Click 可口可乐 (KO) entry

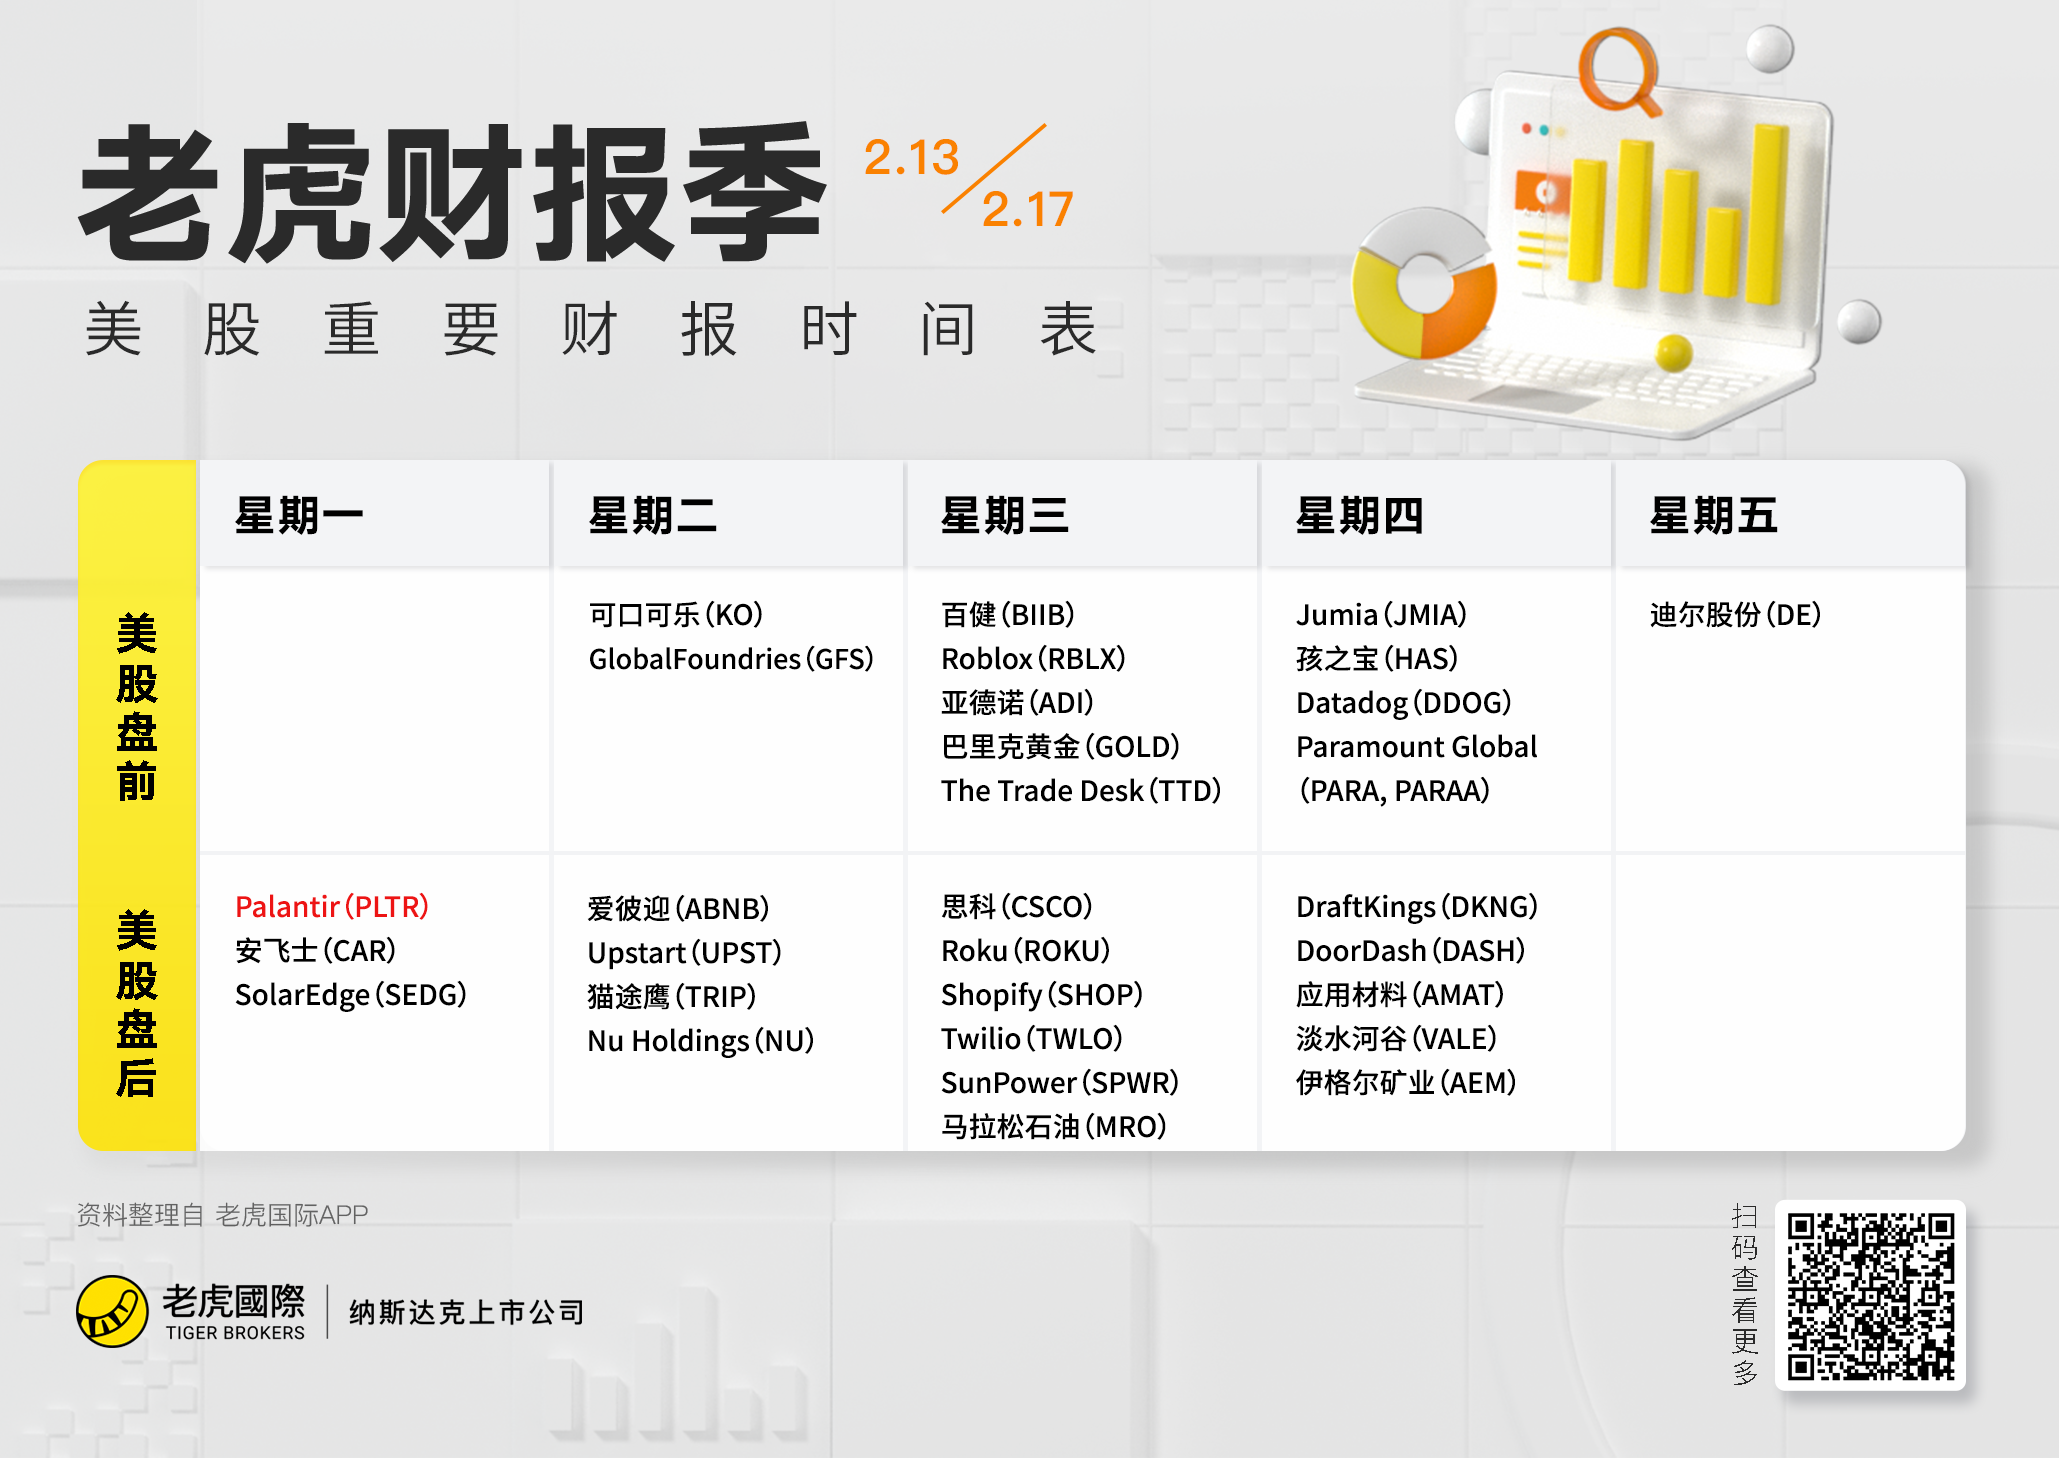[x=676, y=614]
